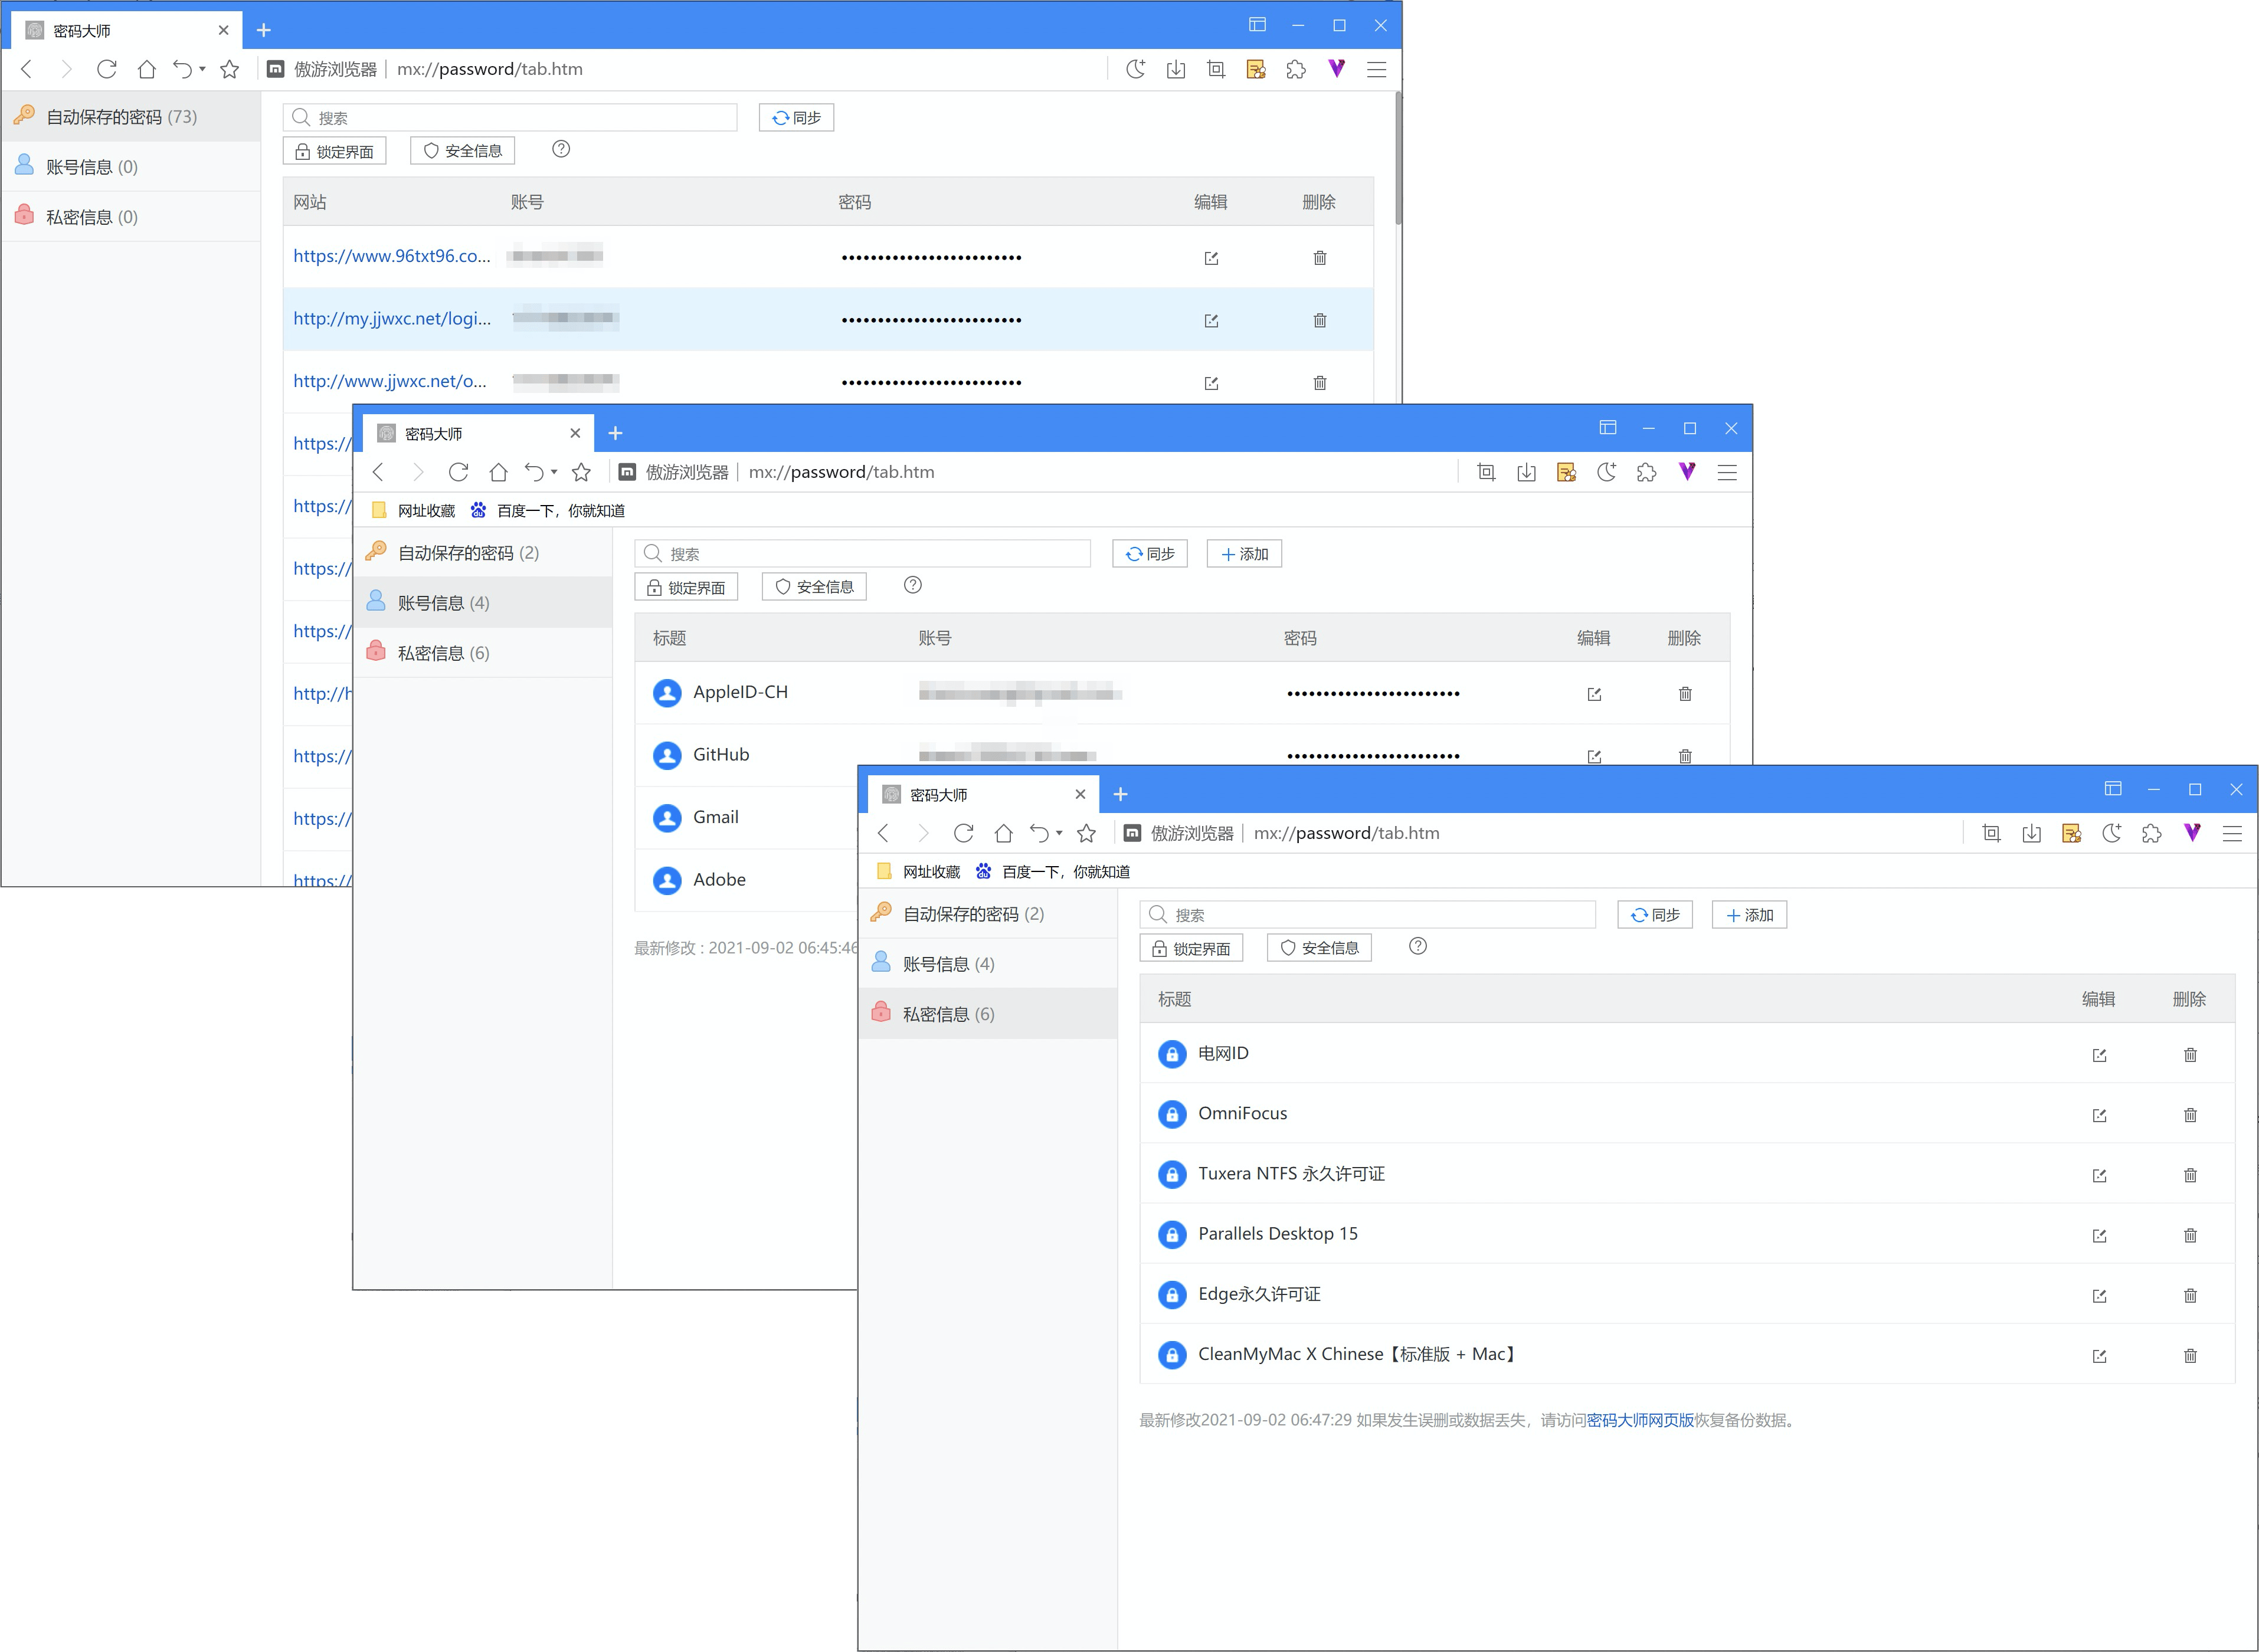Delete the Parallels Desktop 15 entry

click(x=2190, y=1236)
